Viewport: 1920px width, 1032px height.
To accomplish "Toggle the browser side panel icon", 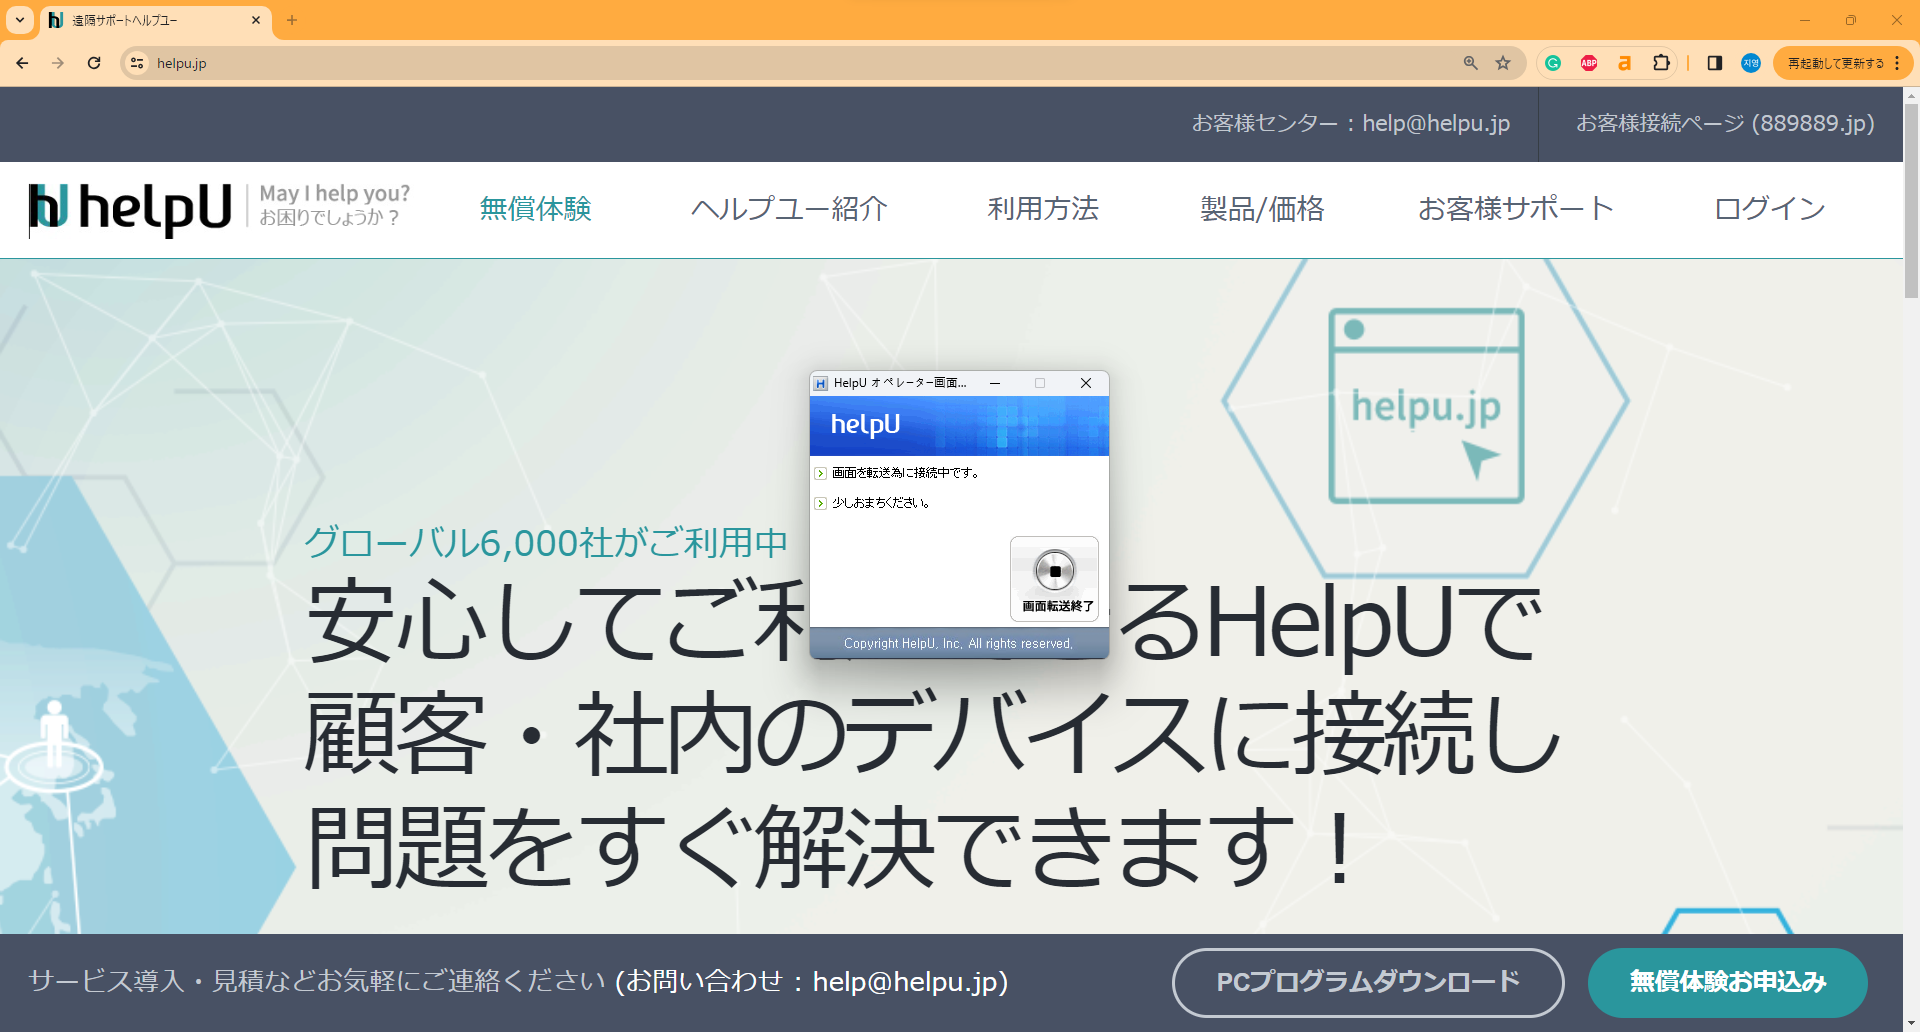I will tap(1714, 63).
